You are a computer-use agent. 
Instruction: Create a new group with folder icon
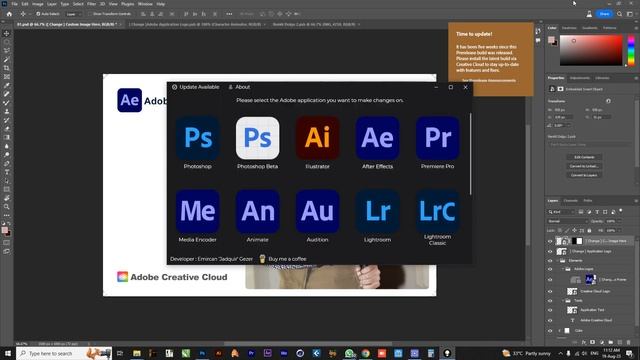pyautogui.click(x=611, y=342)
